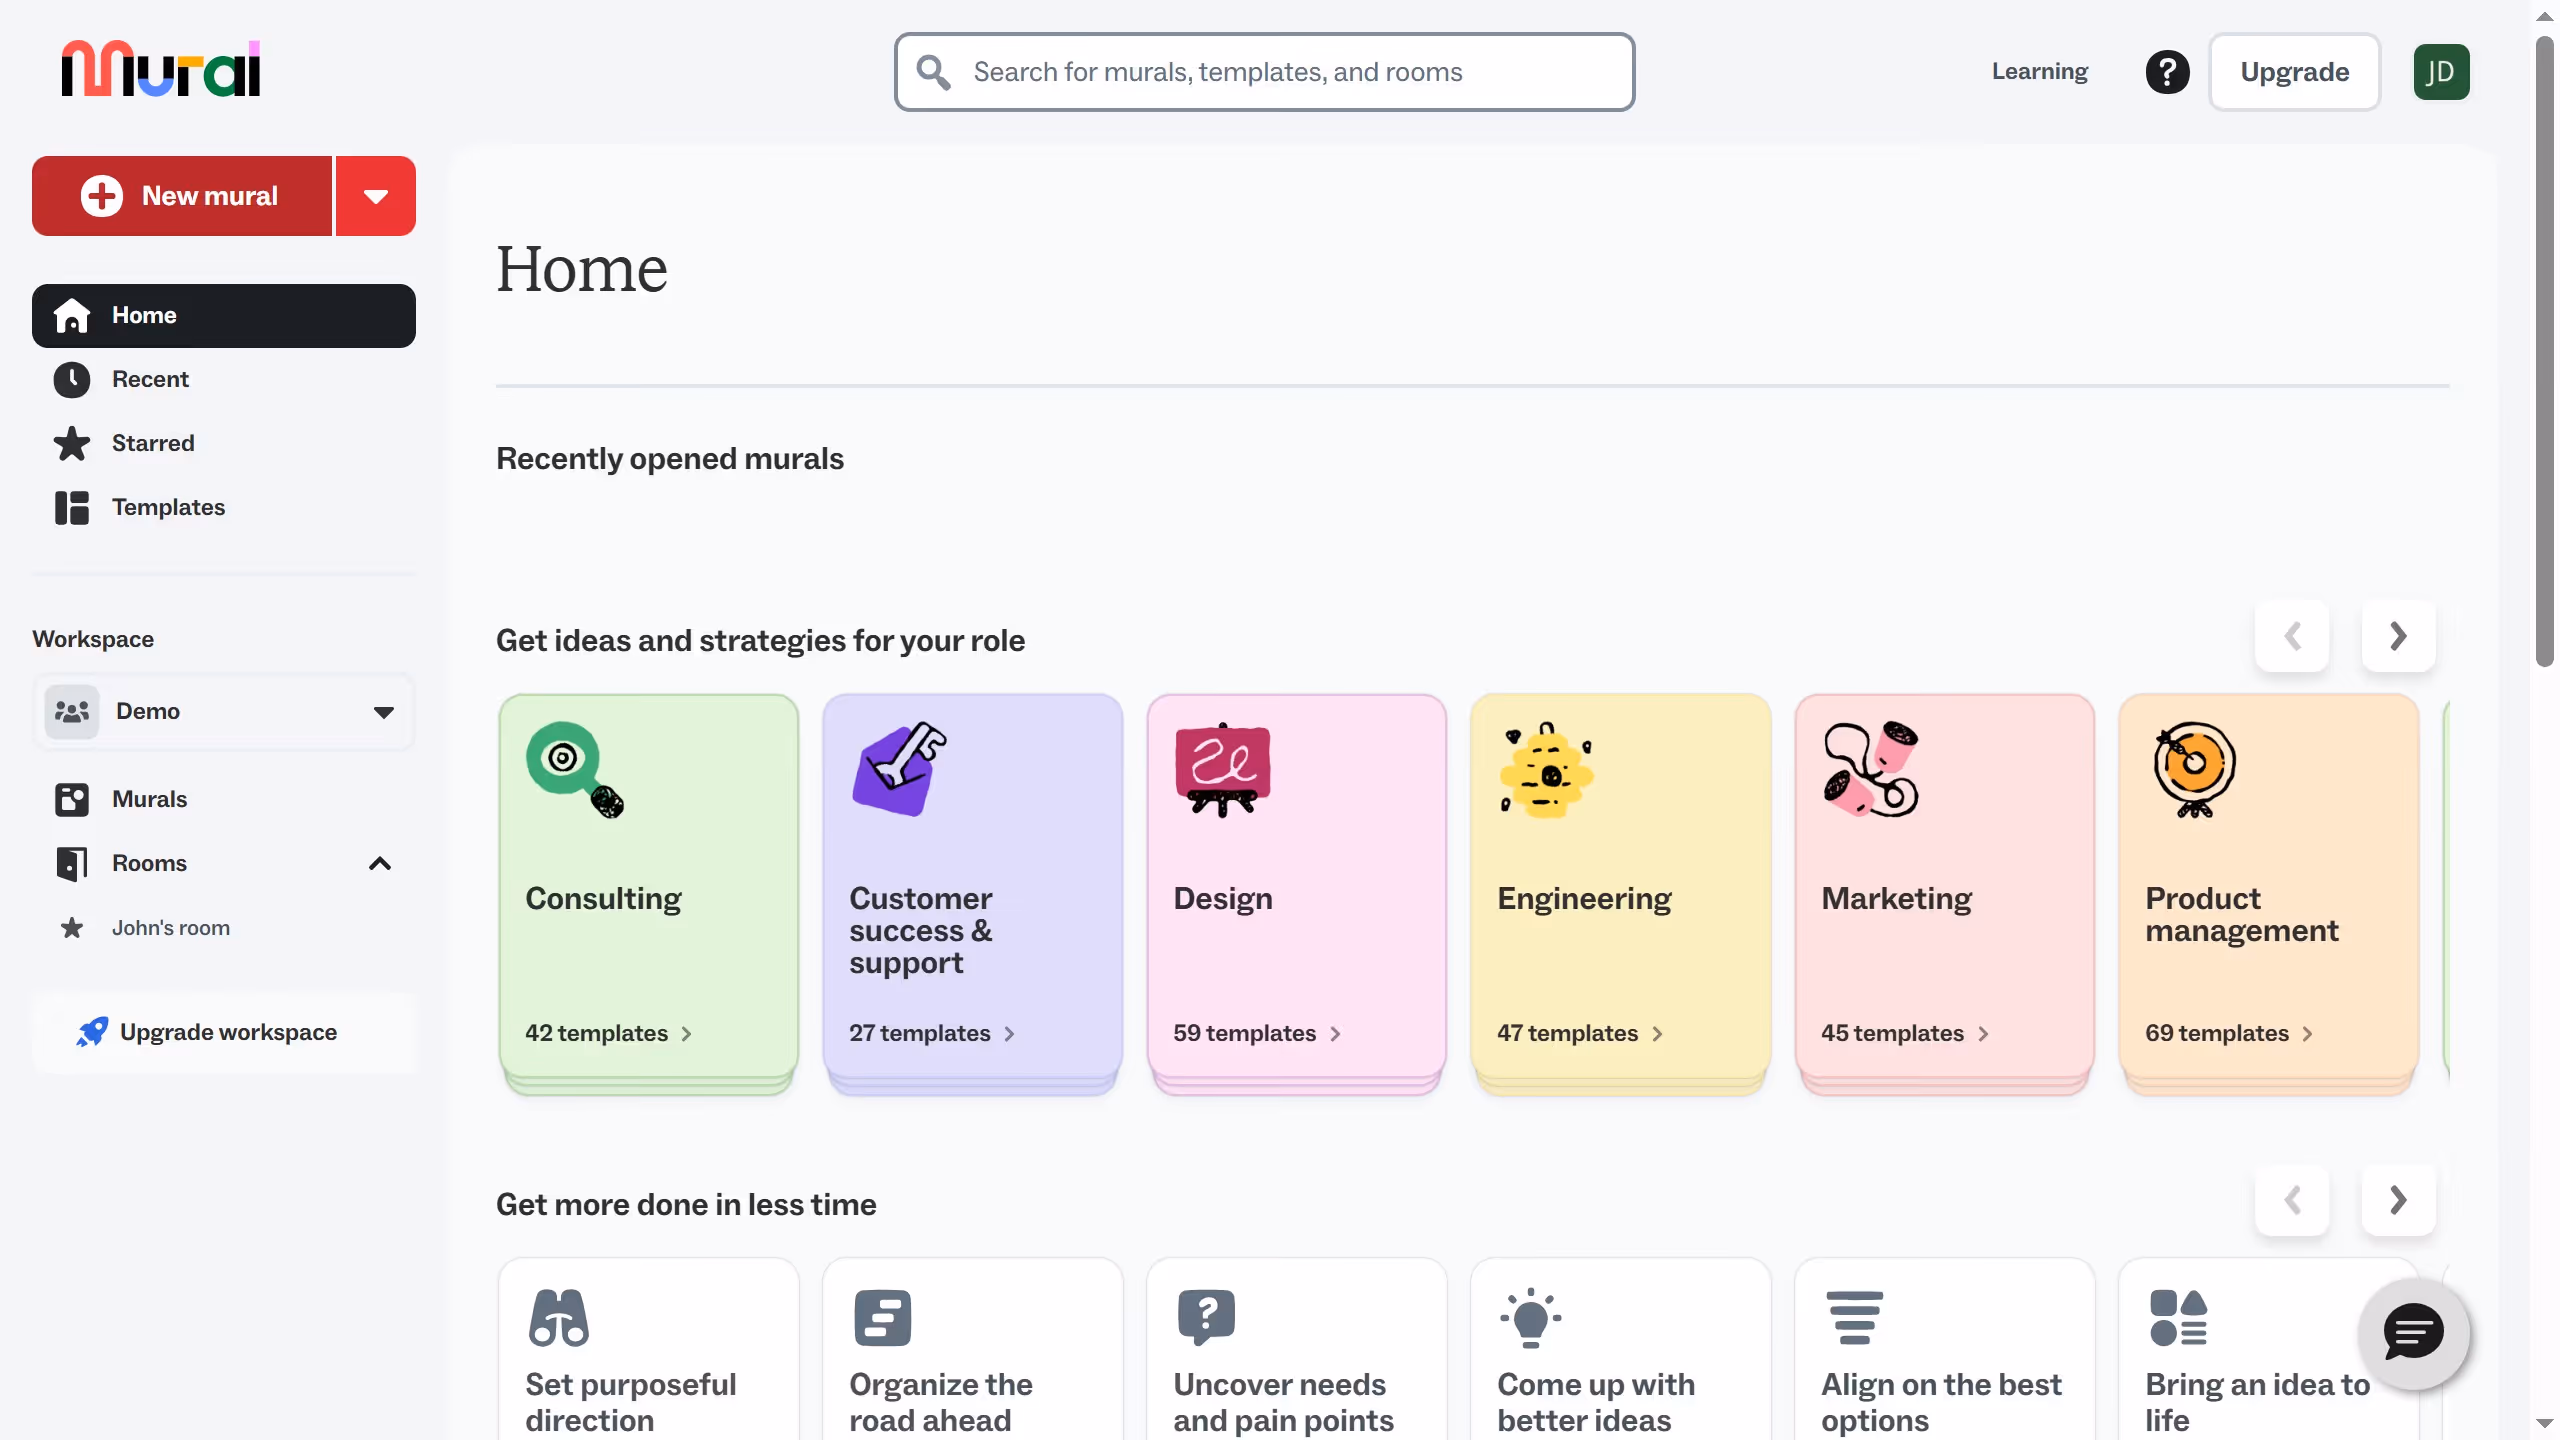Click the Upgrade button

[x=2294, y=72]
